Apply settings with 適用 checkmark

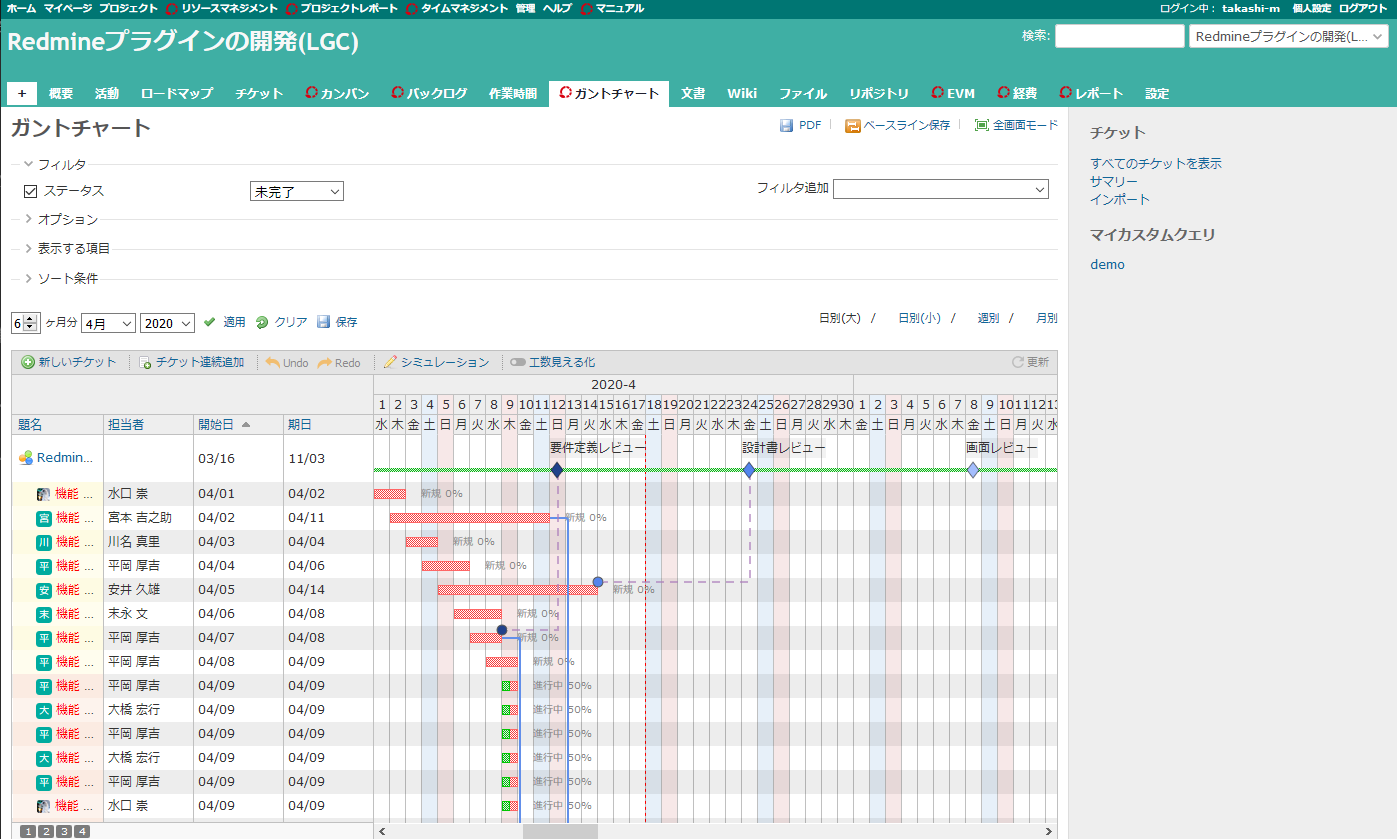[x=209, y=322]
